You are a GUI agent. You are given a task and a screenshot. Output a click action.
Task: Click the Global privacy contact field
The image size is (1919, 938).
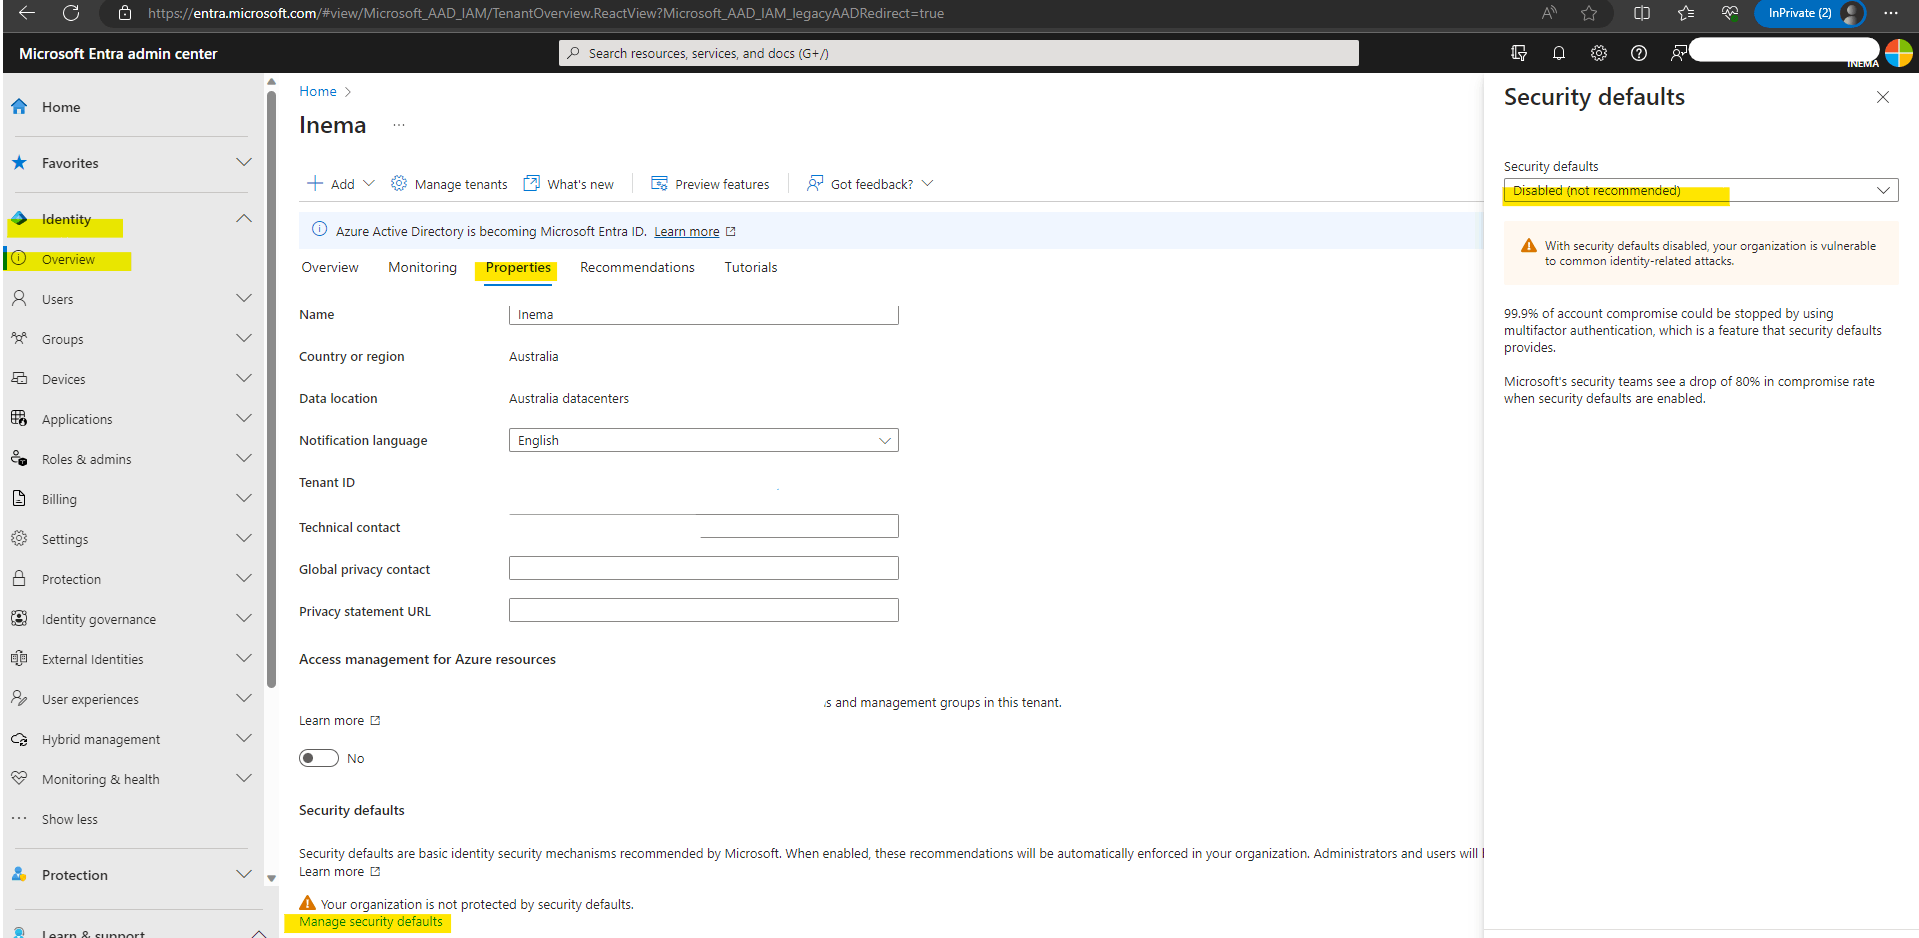tap(703, 568)
